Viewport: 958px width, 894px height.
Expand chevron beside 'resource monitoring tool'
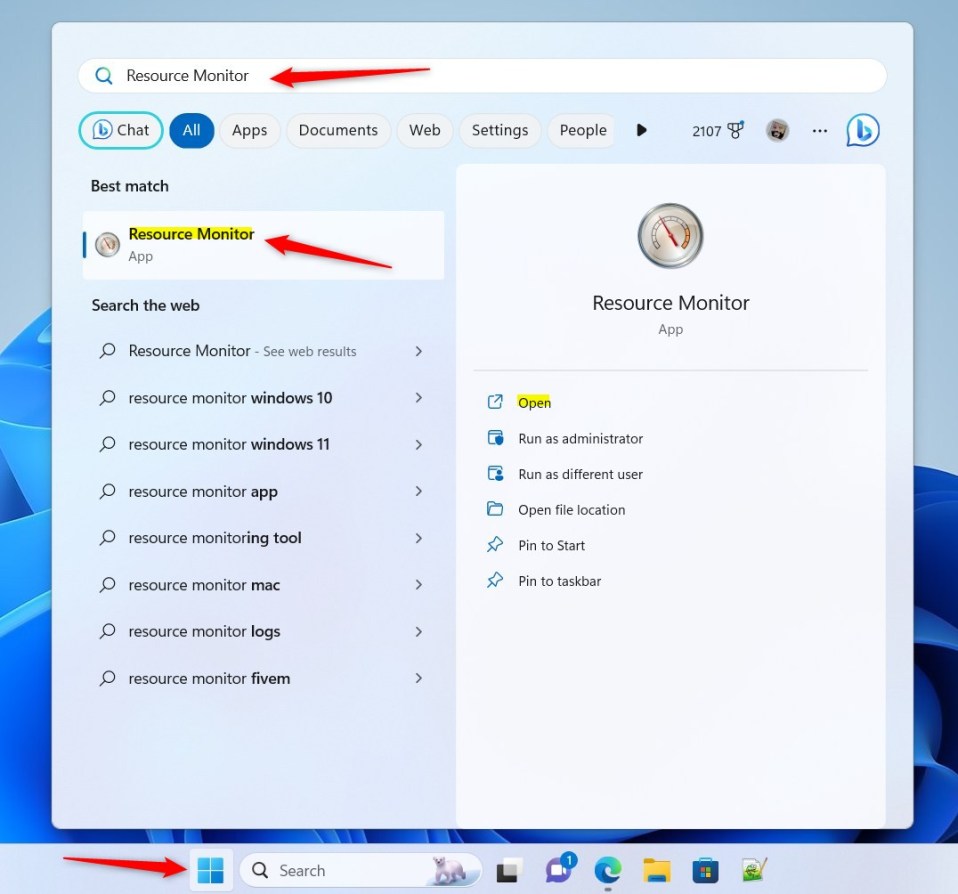point(419,538)
